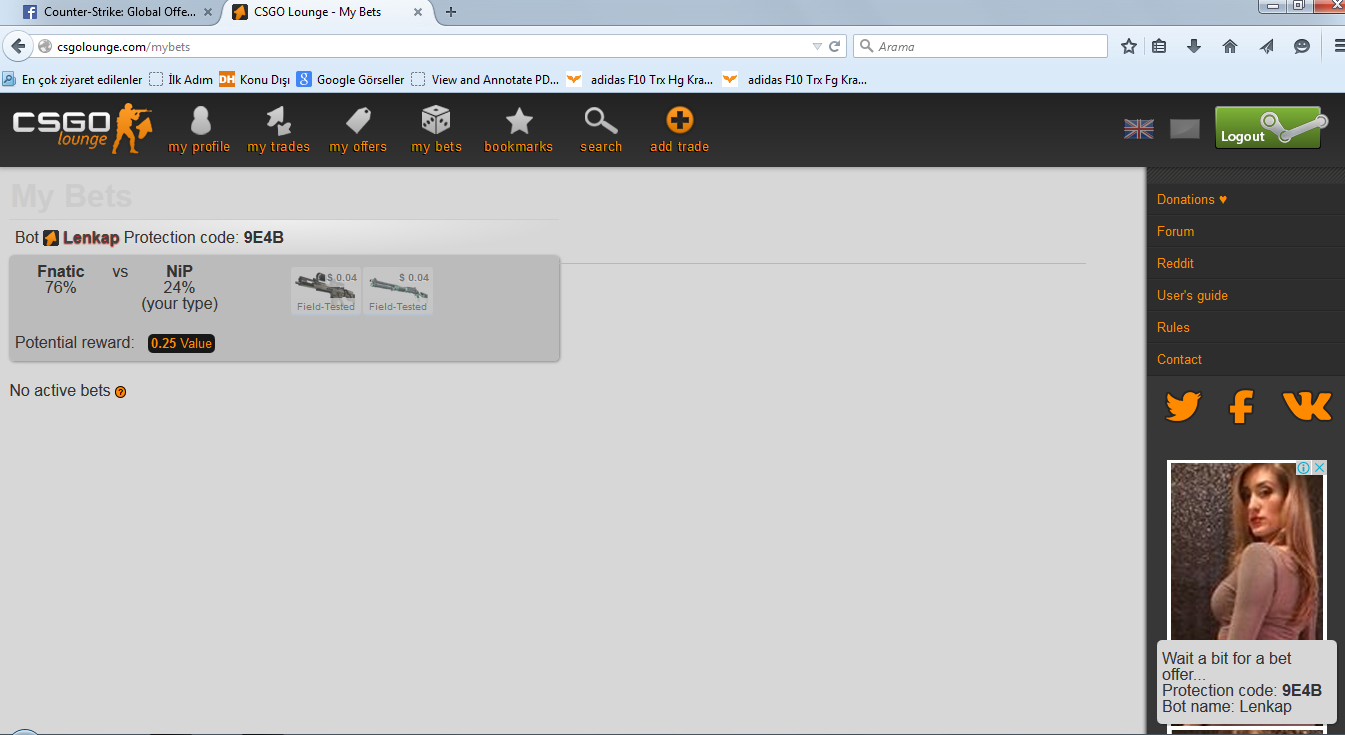This screenshot has height=735, width=1345.
Task: Click the add trade plus icon
Action: [x=679, y=121]
